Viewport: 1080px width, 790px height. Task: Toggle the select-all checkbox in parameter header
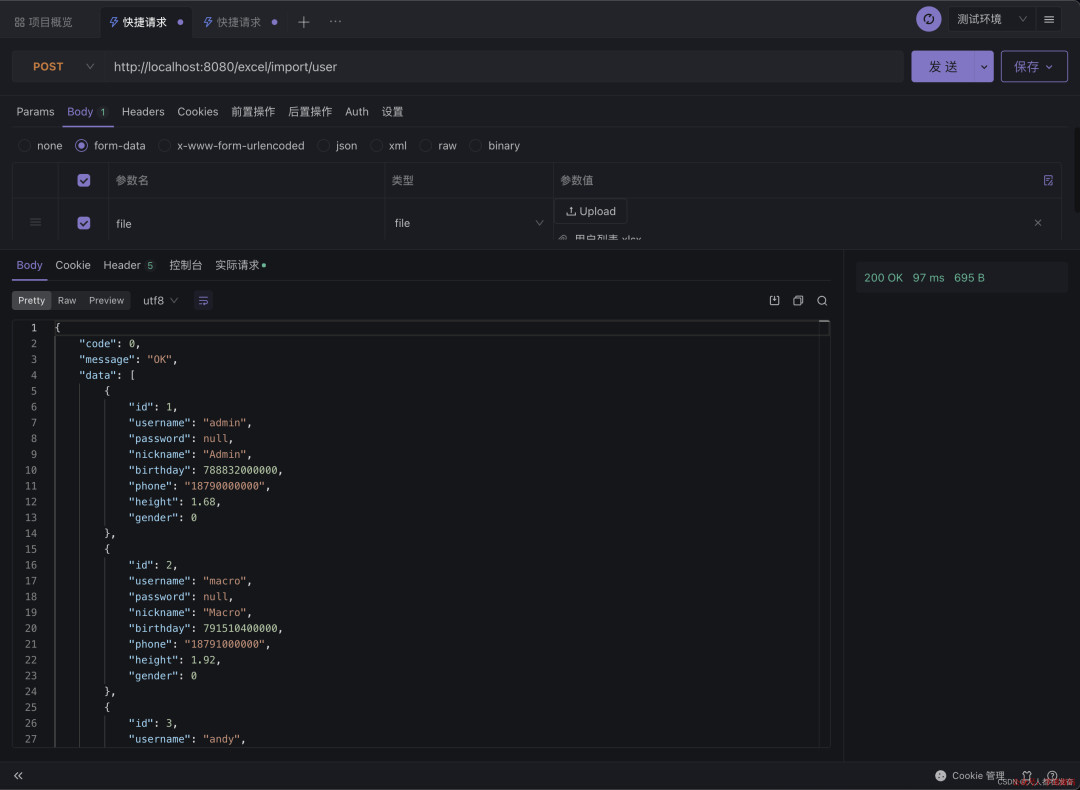[83, 180]
